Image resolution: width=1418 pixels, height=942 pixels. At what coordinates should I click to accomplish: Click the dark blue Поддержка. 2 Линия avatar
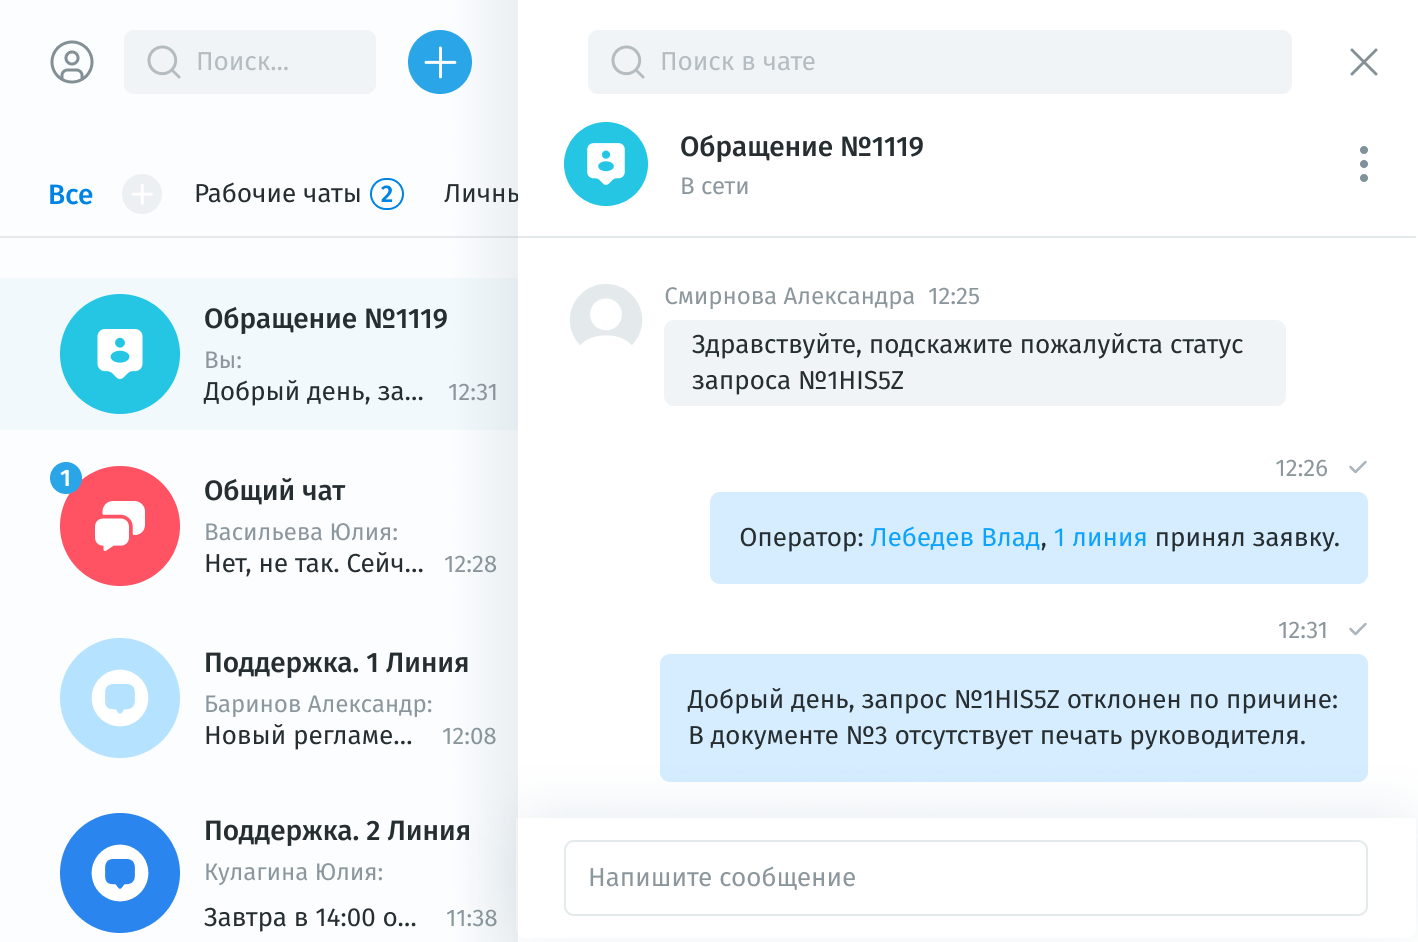click(120, 873)
